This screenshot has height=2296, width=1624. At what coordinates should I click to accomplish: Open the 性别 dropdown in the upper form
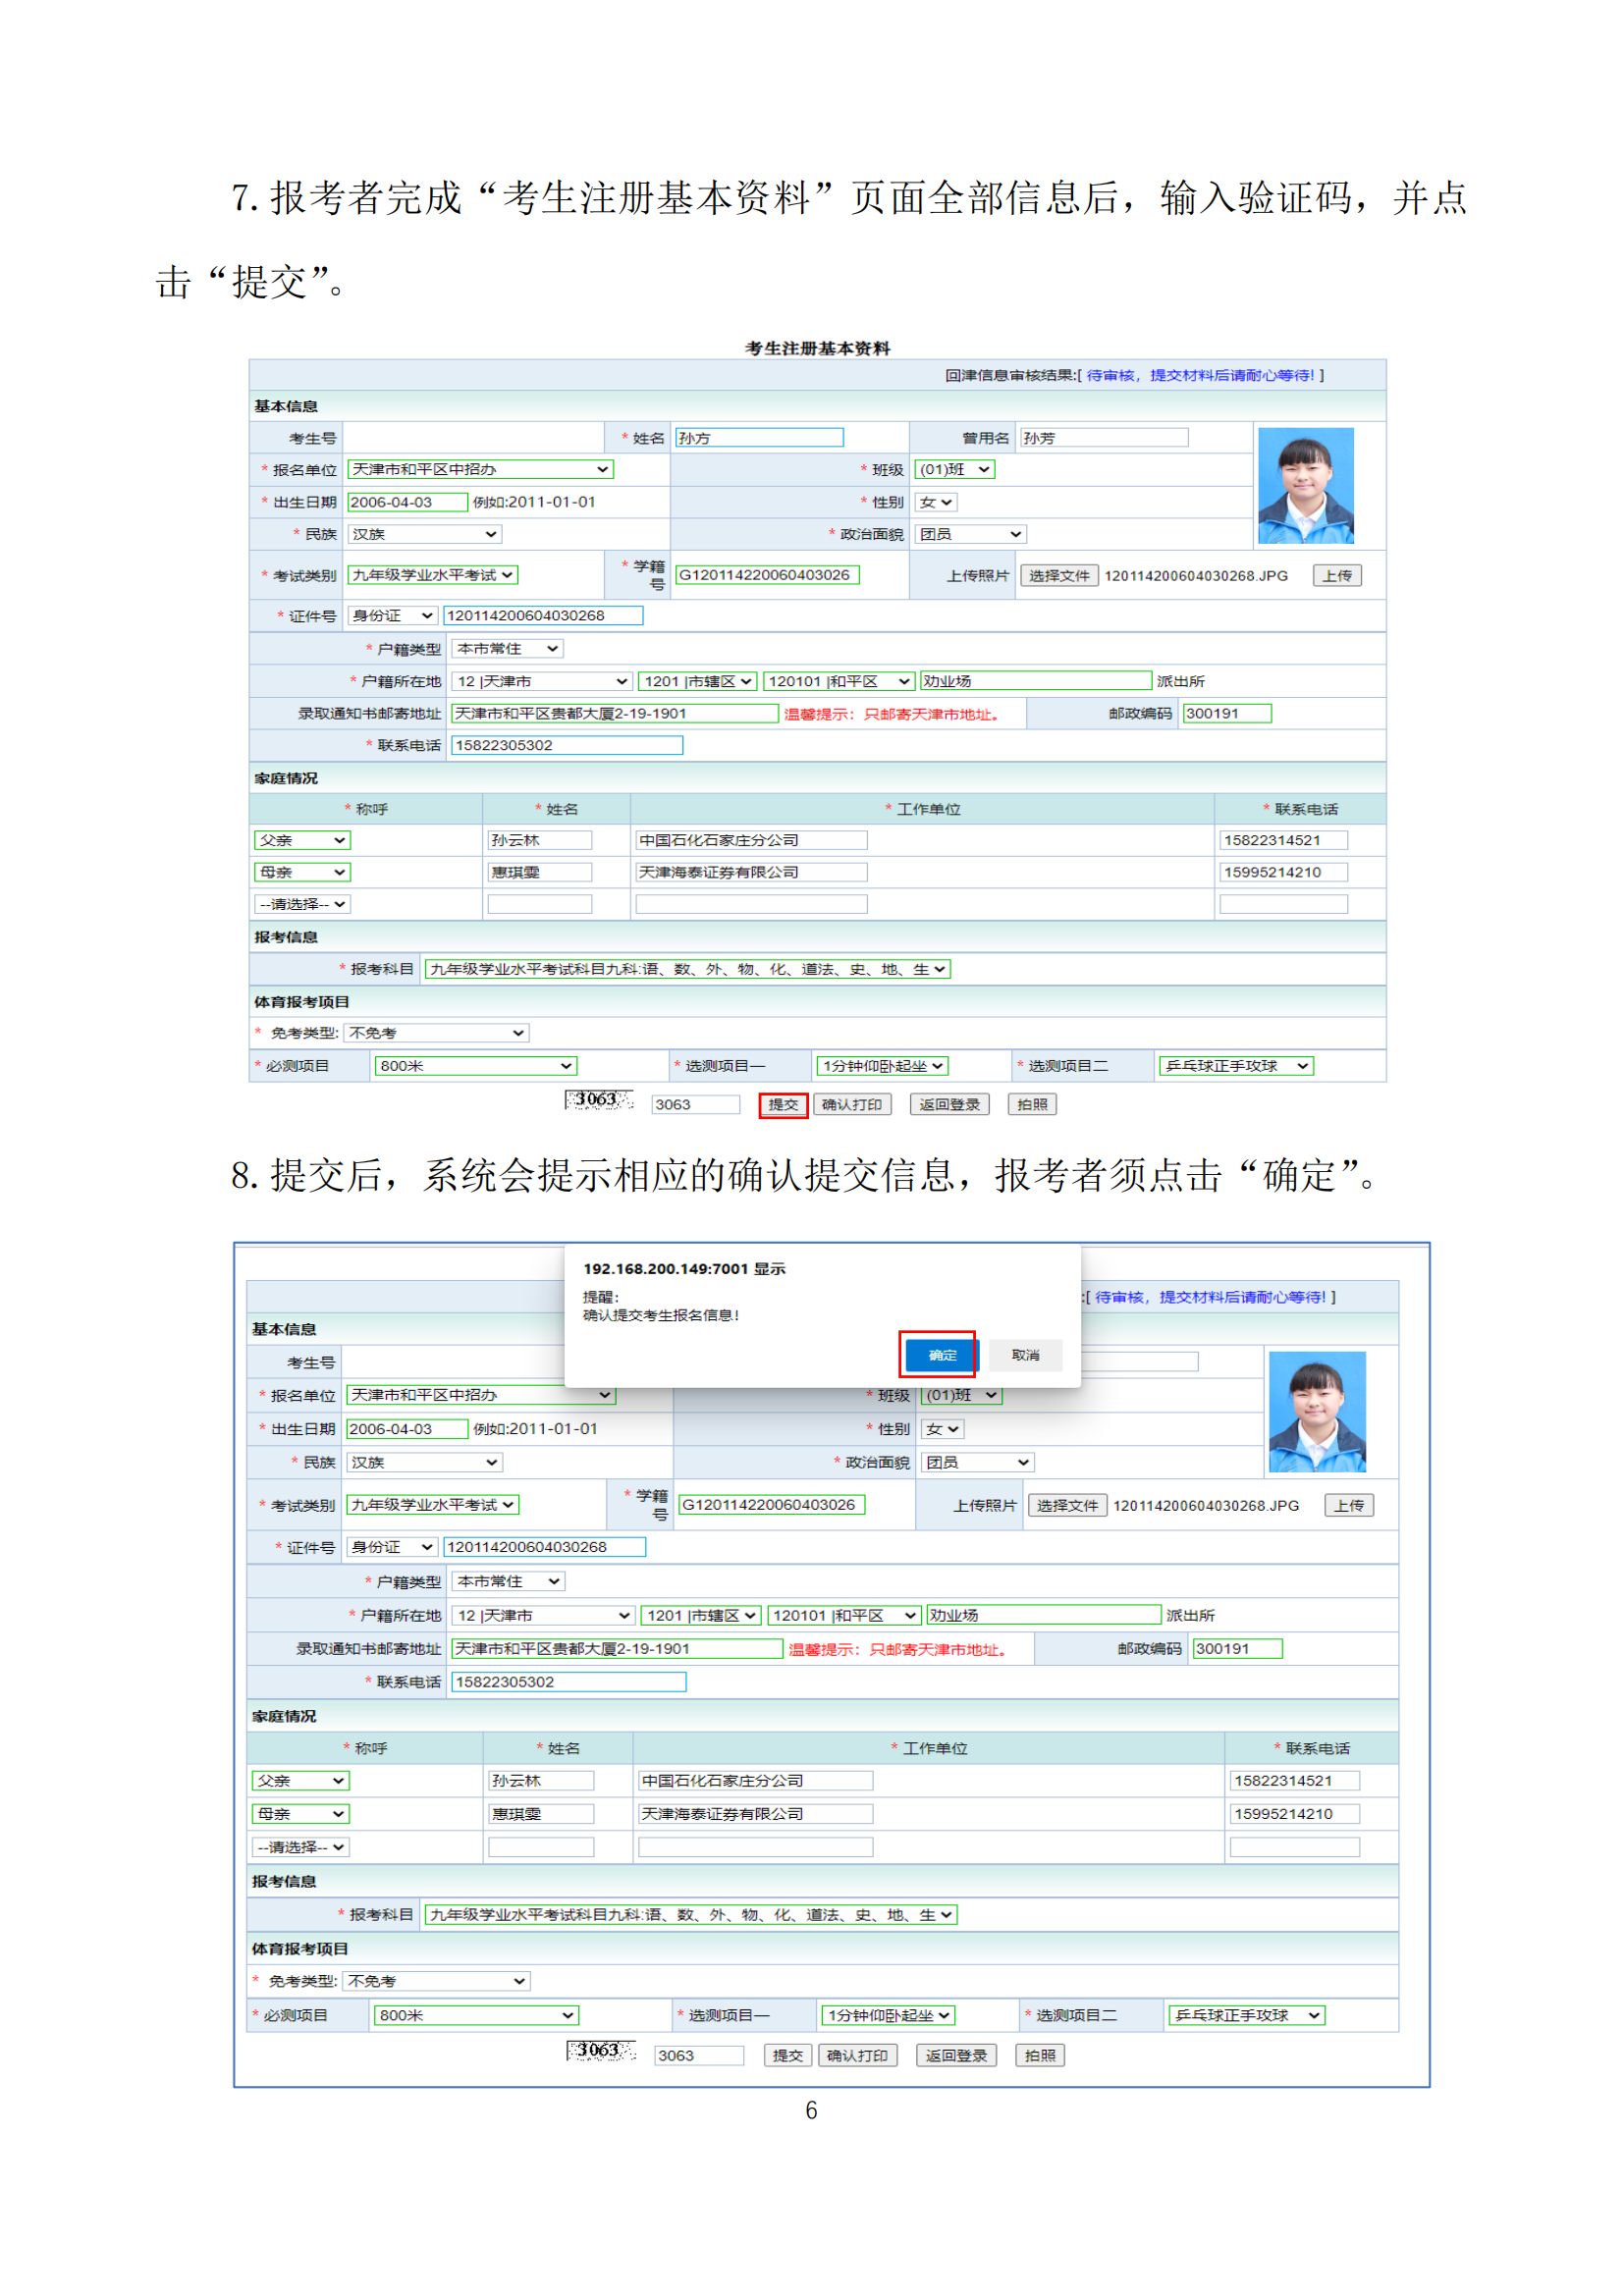(936, 502)
